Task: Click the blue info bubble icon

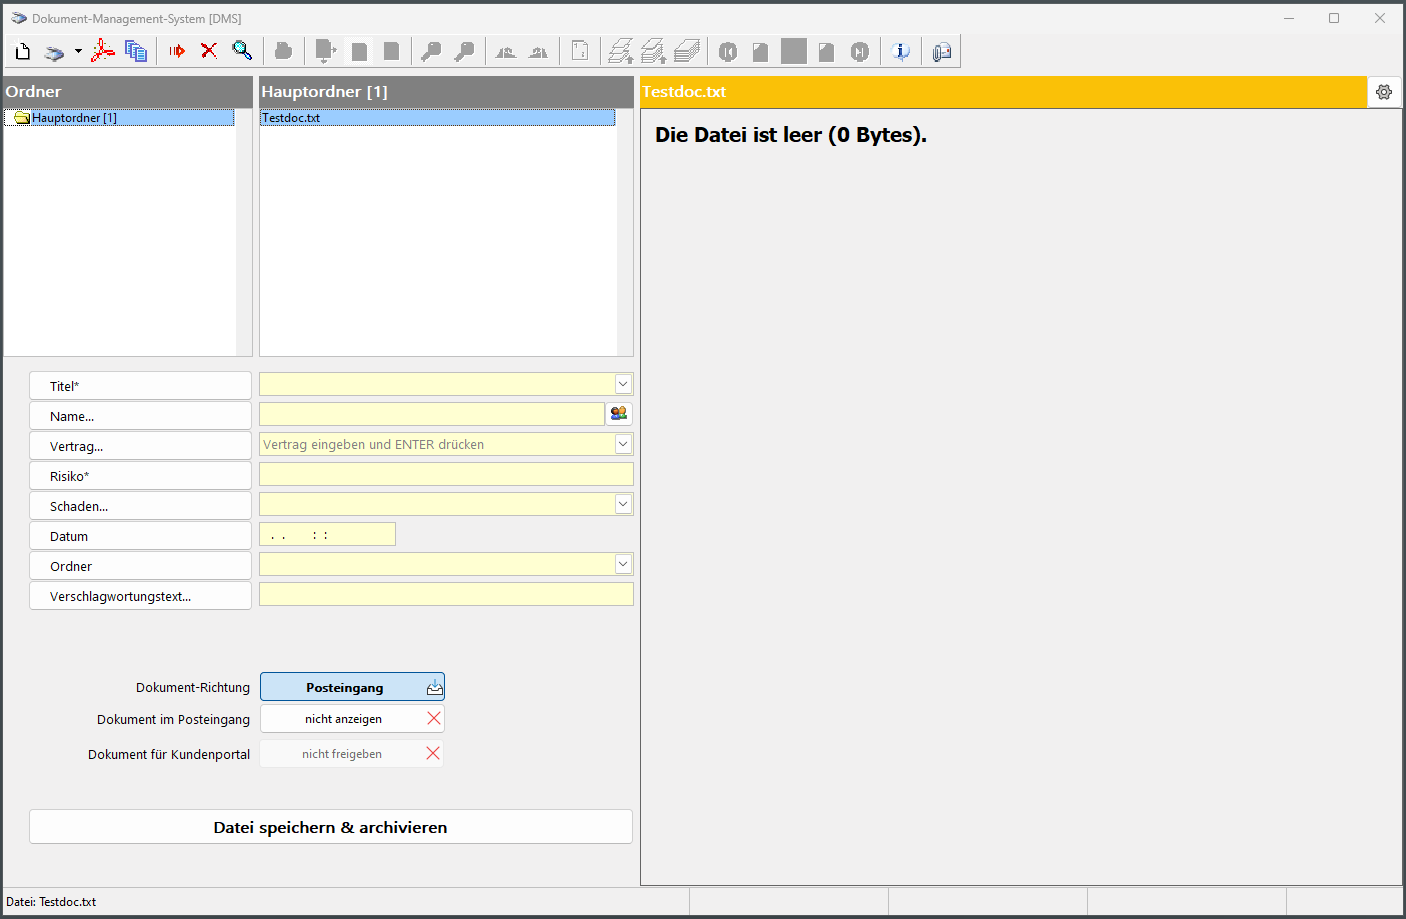Action: pyautogui.click(x=901, y=52)
